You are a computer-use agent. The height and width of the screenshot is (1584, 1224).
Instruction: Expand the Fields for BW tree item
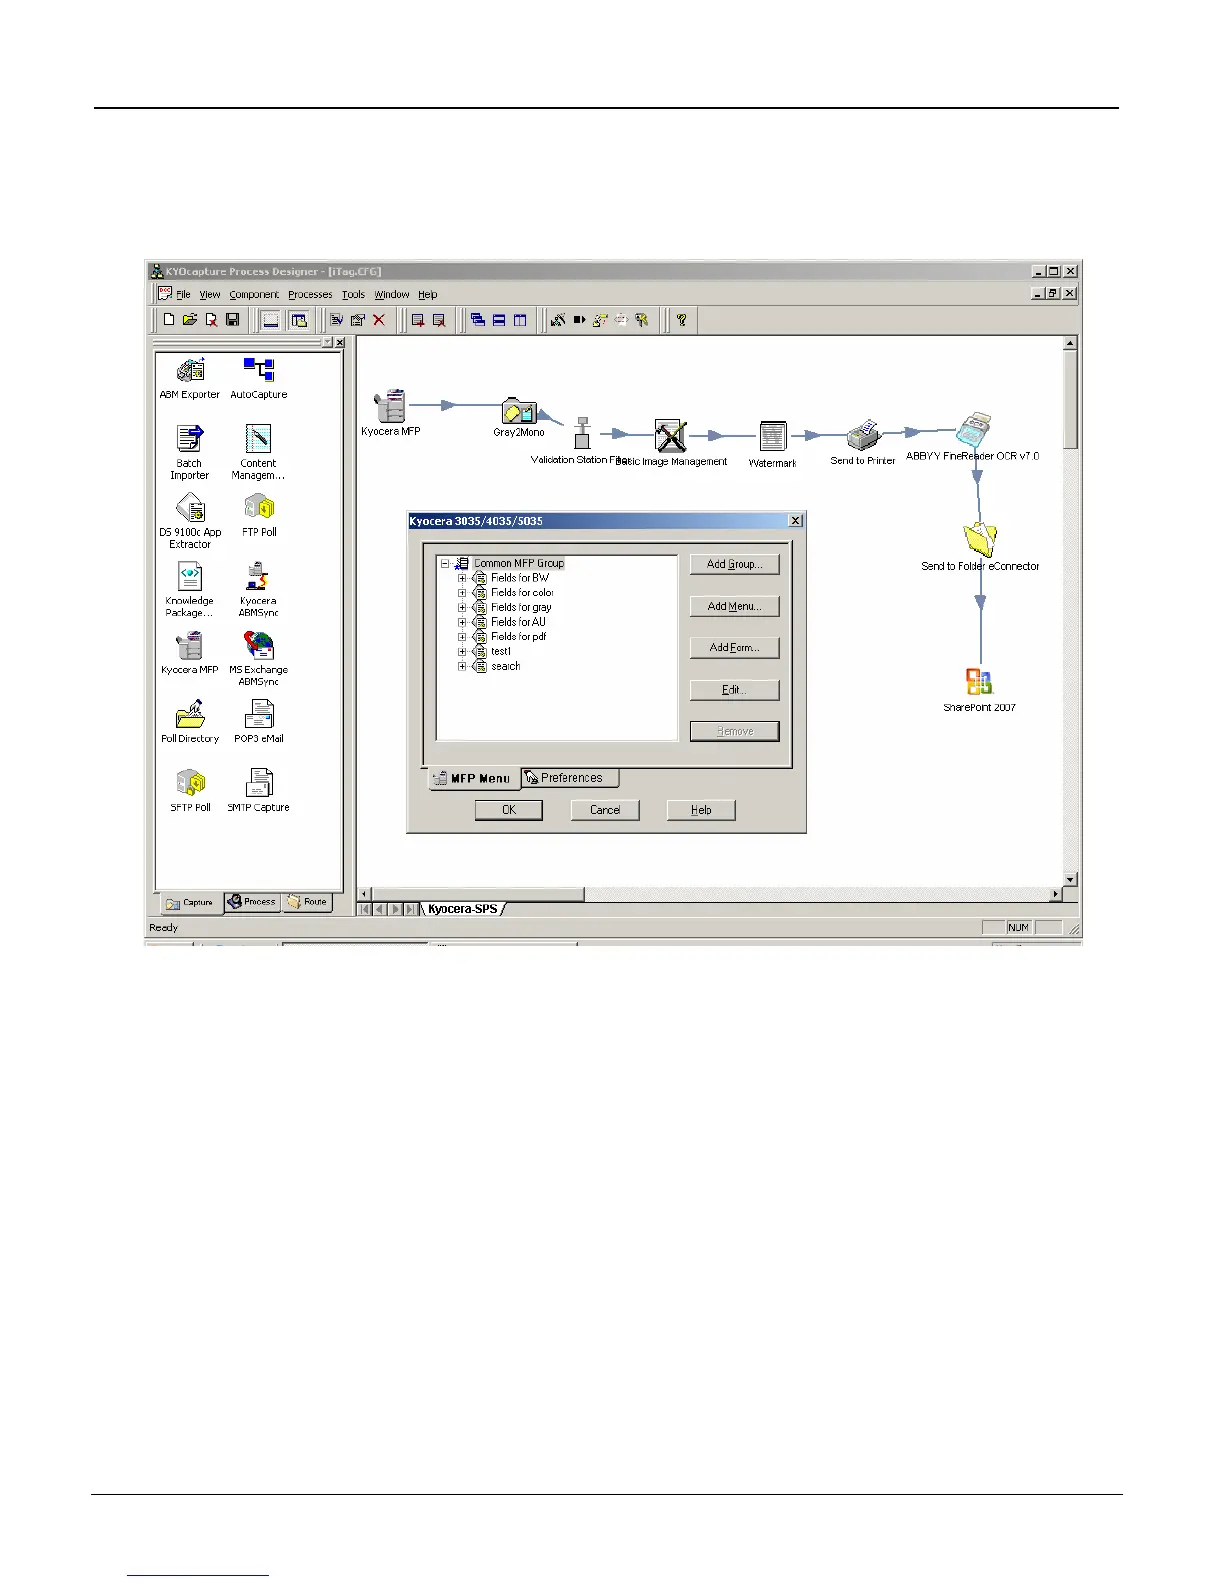(x=462, y=578)
